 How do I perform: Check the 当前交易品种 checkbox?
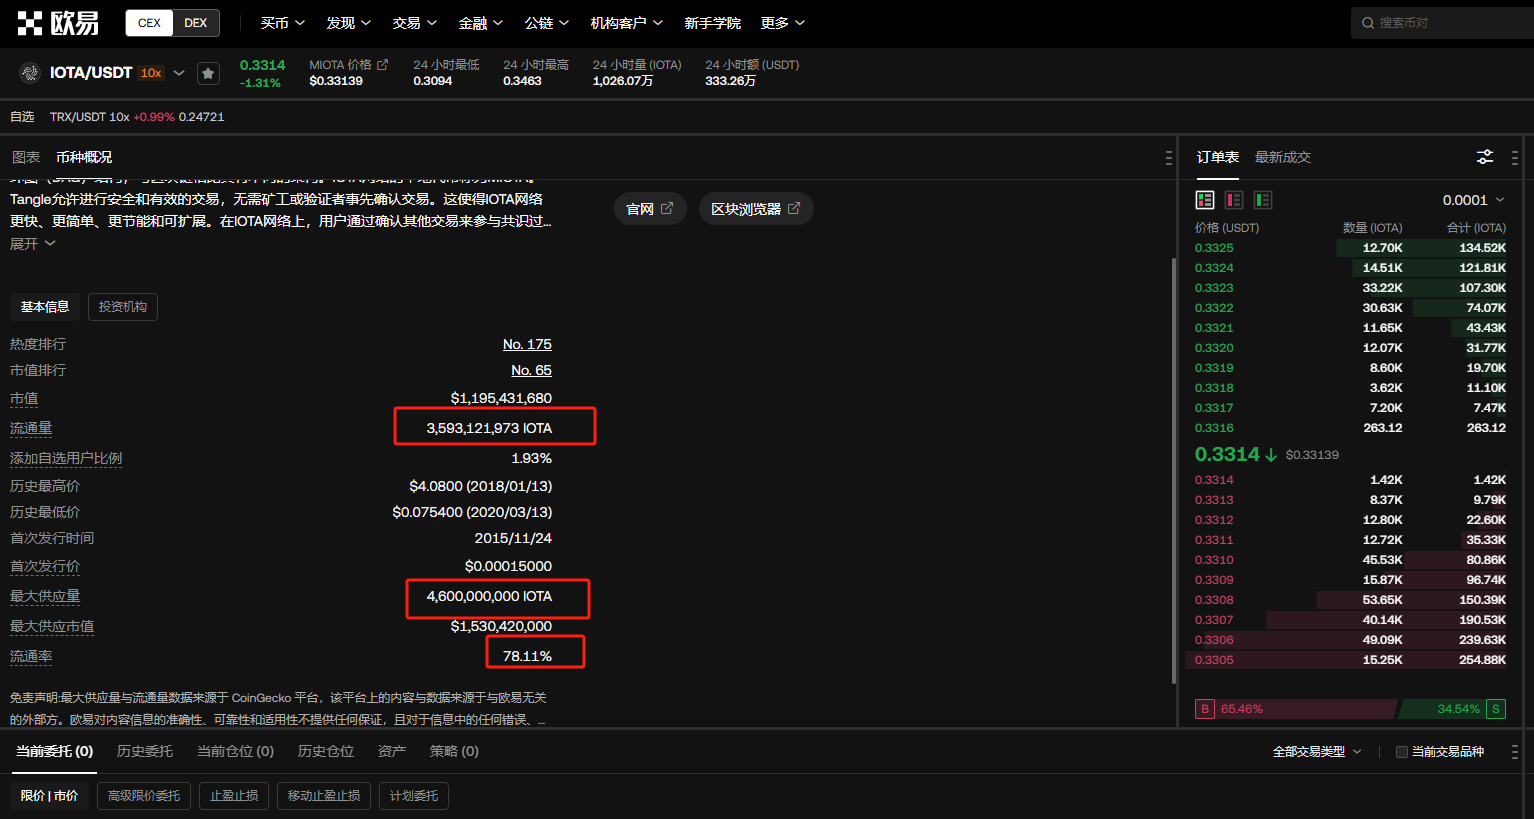click(1401, 752)
